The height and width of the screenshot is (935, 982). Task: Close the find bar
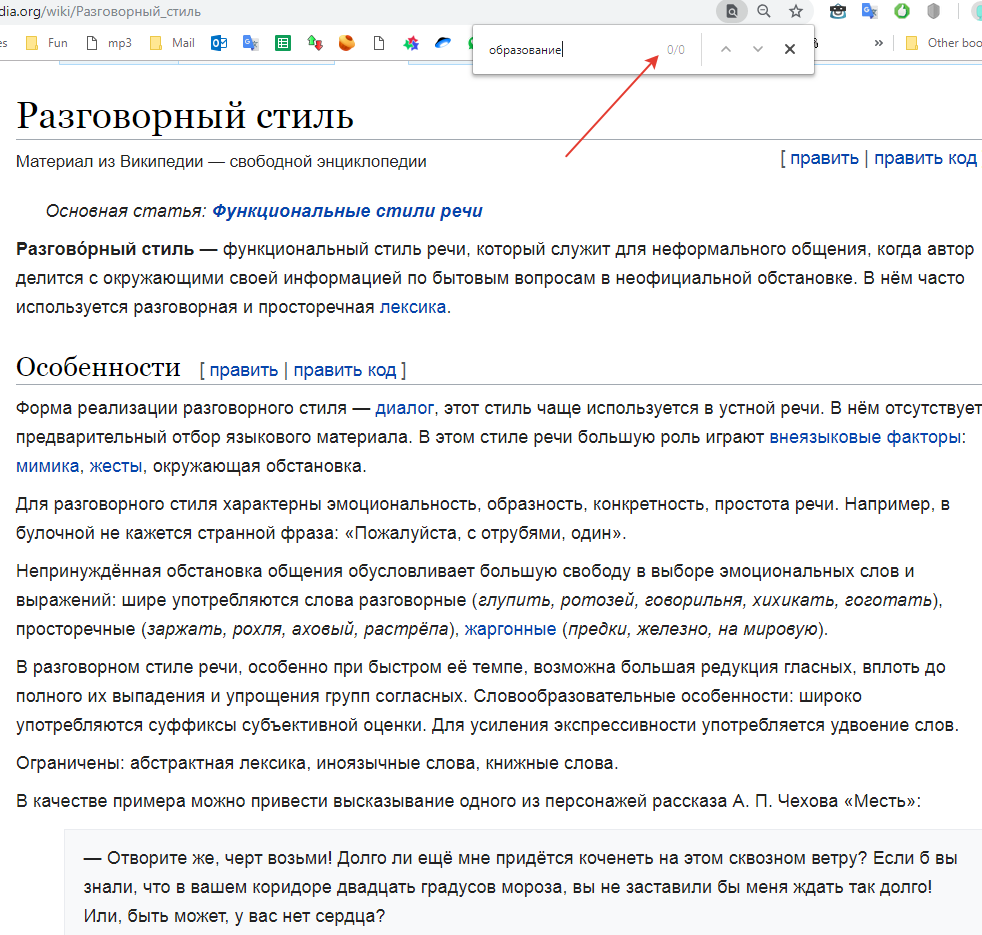click(x=790, y=49)
